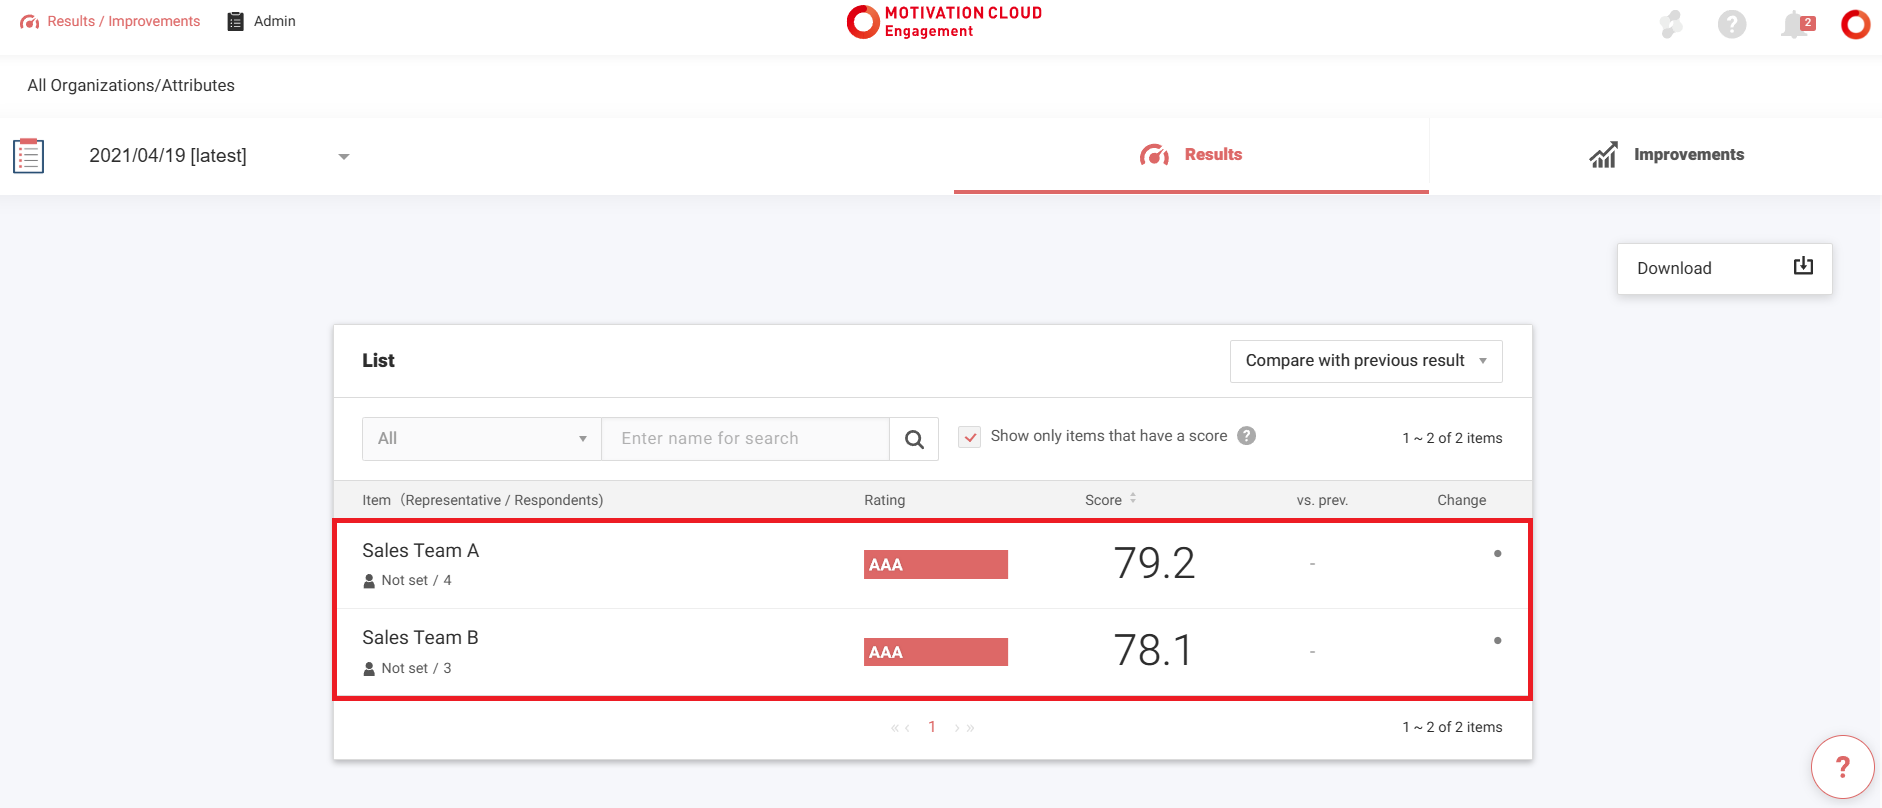Open the help question mark icon in header
The width and height of the screenshot is (1882, 808).
click(x=1732, y=24)
